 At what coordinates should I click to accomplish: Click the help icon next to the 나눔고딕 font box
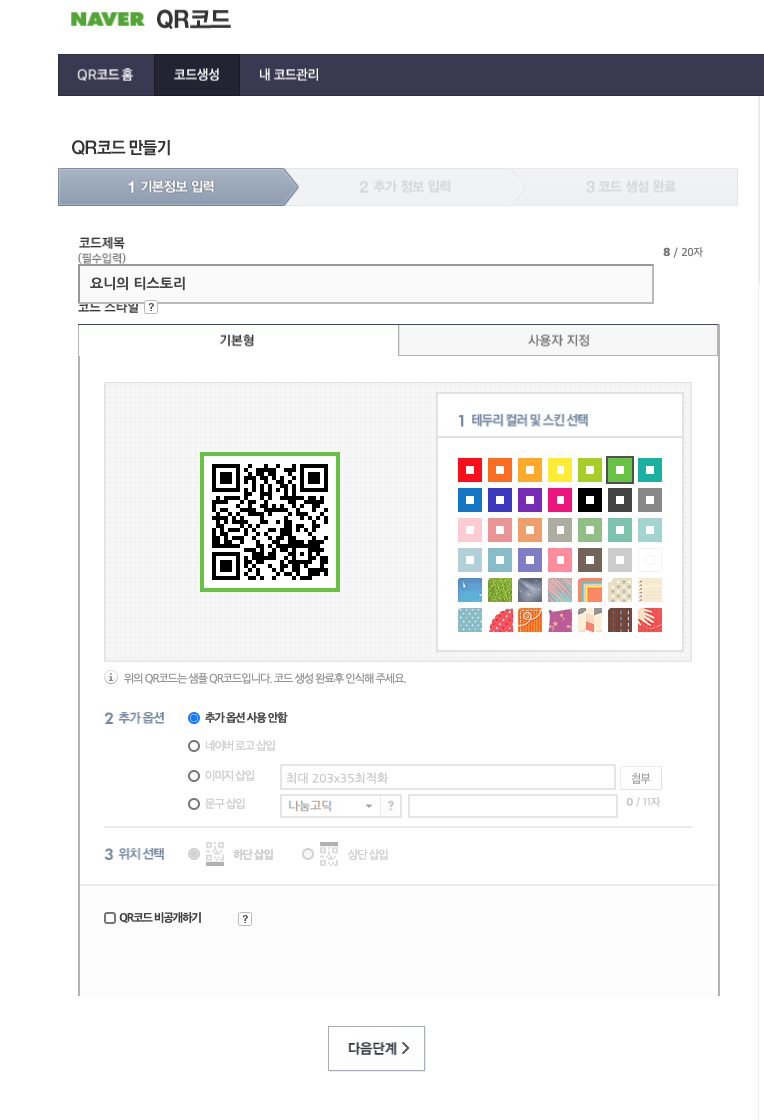(x=391, y=806)
